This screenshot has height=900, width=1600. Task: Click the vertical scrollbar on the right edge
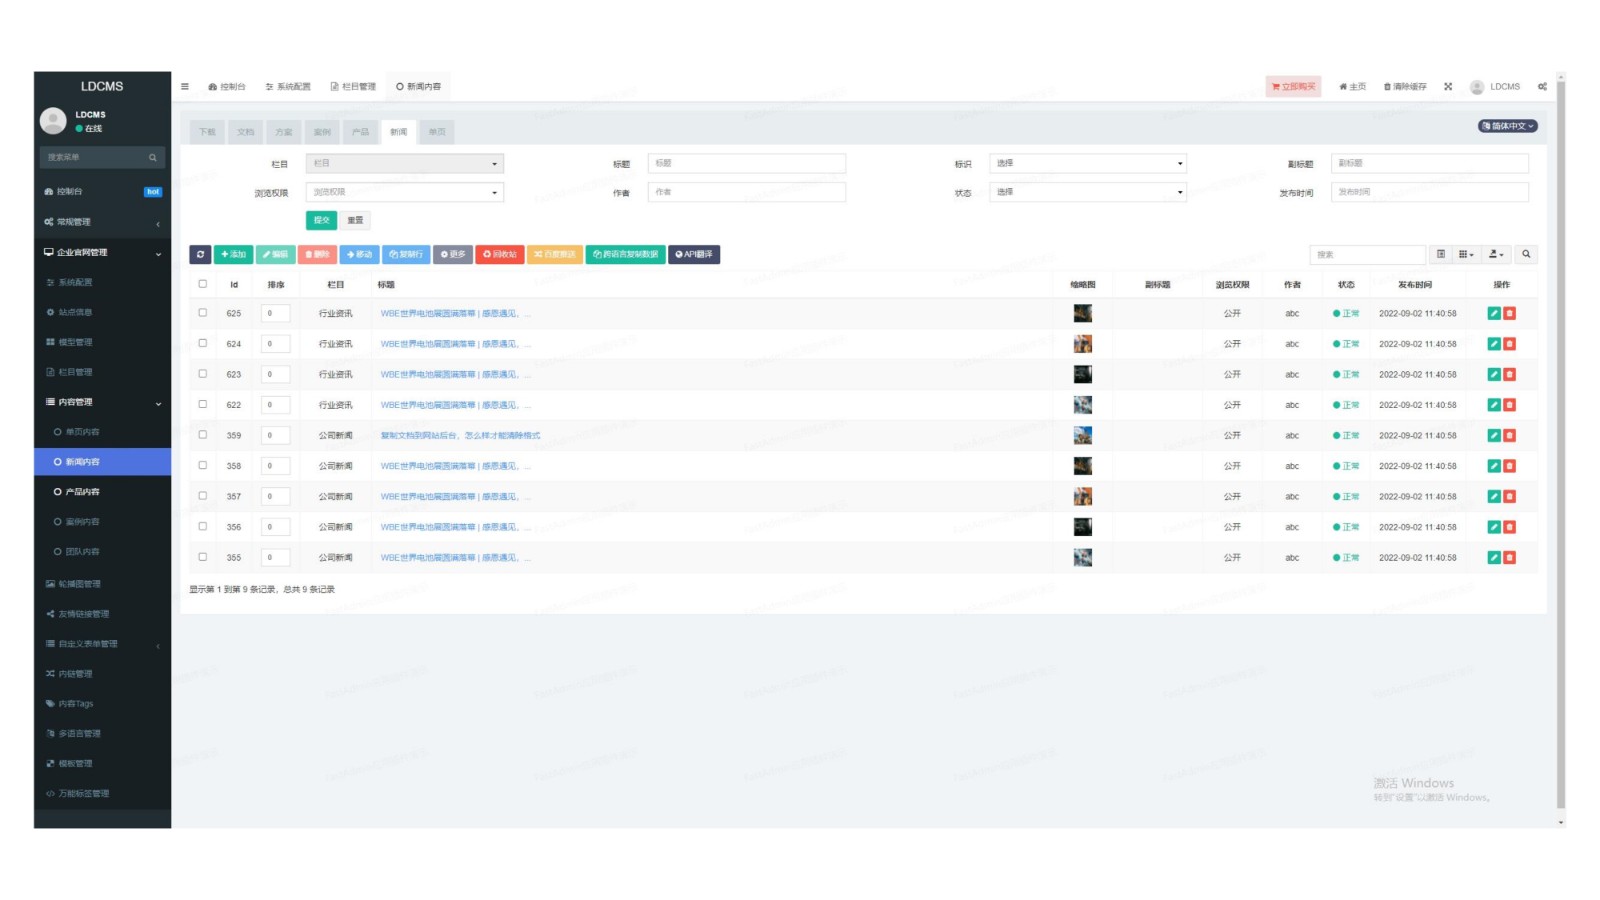point(1560,445)
